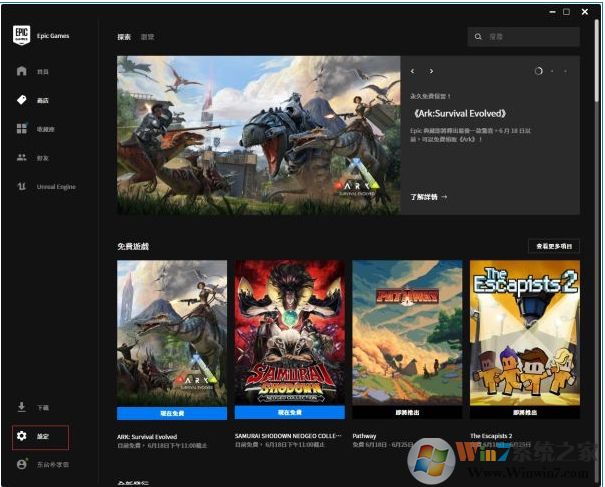
Task: Open the Store tag icon
Action: [x=22, y=100]
